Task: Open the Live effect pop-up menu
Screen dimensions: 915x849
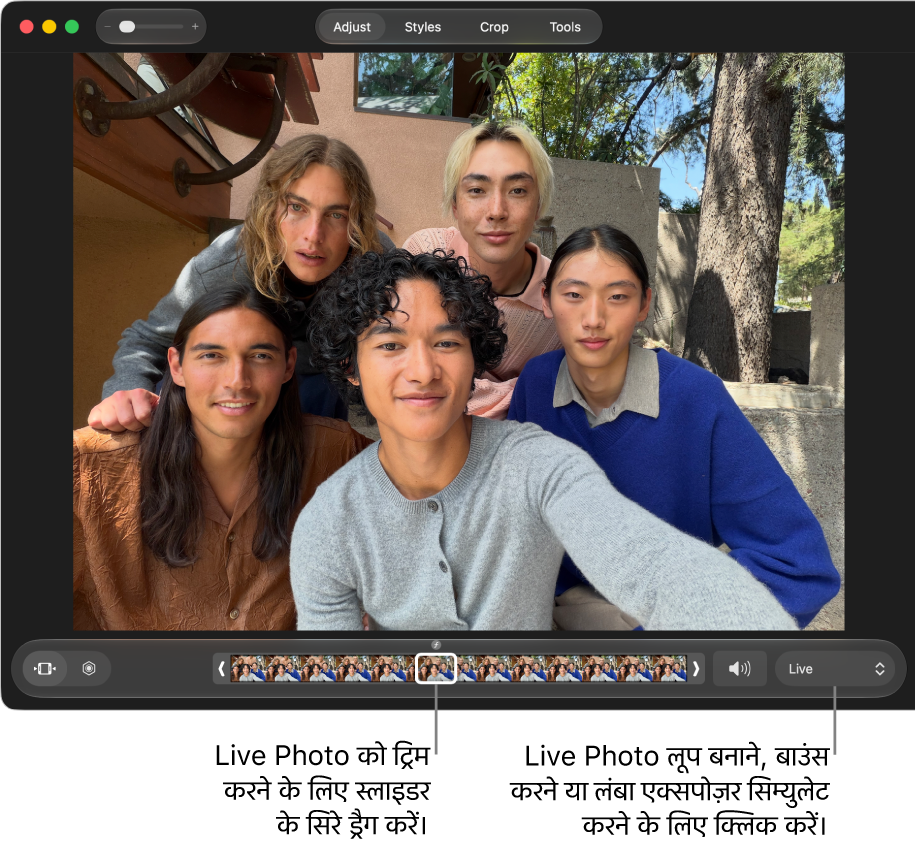Action: pyautogui.click(x=836, y=669)
